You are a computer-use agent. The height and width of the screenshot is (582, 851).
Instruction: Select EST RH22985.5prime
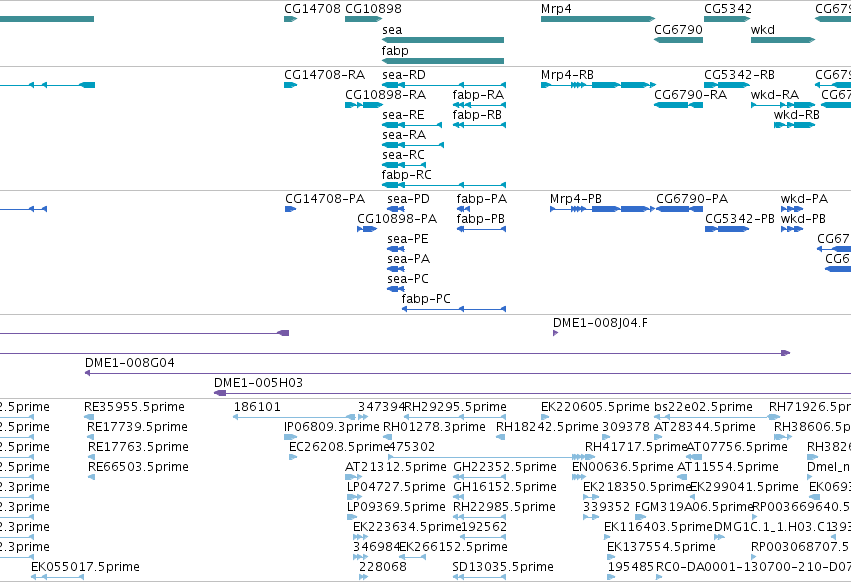(504, 507)
